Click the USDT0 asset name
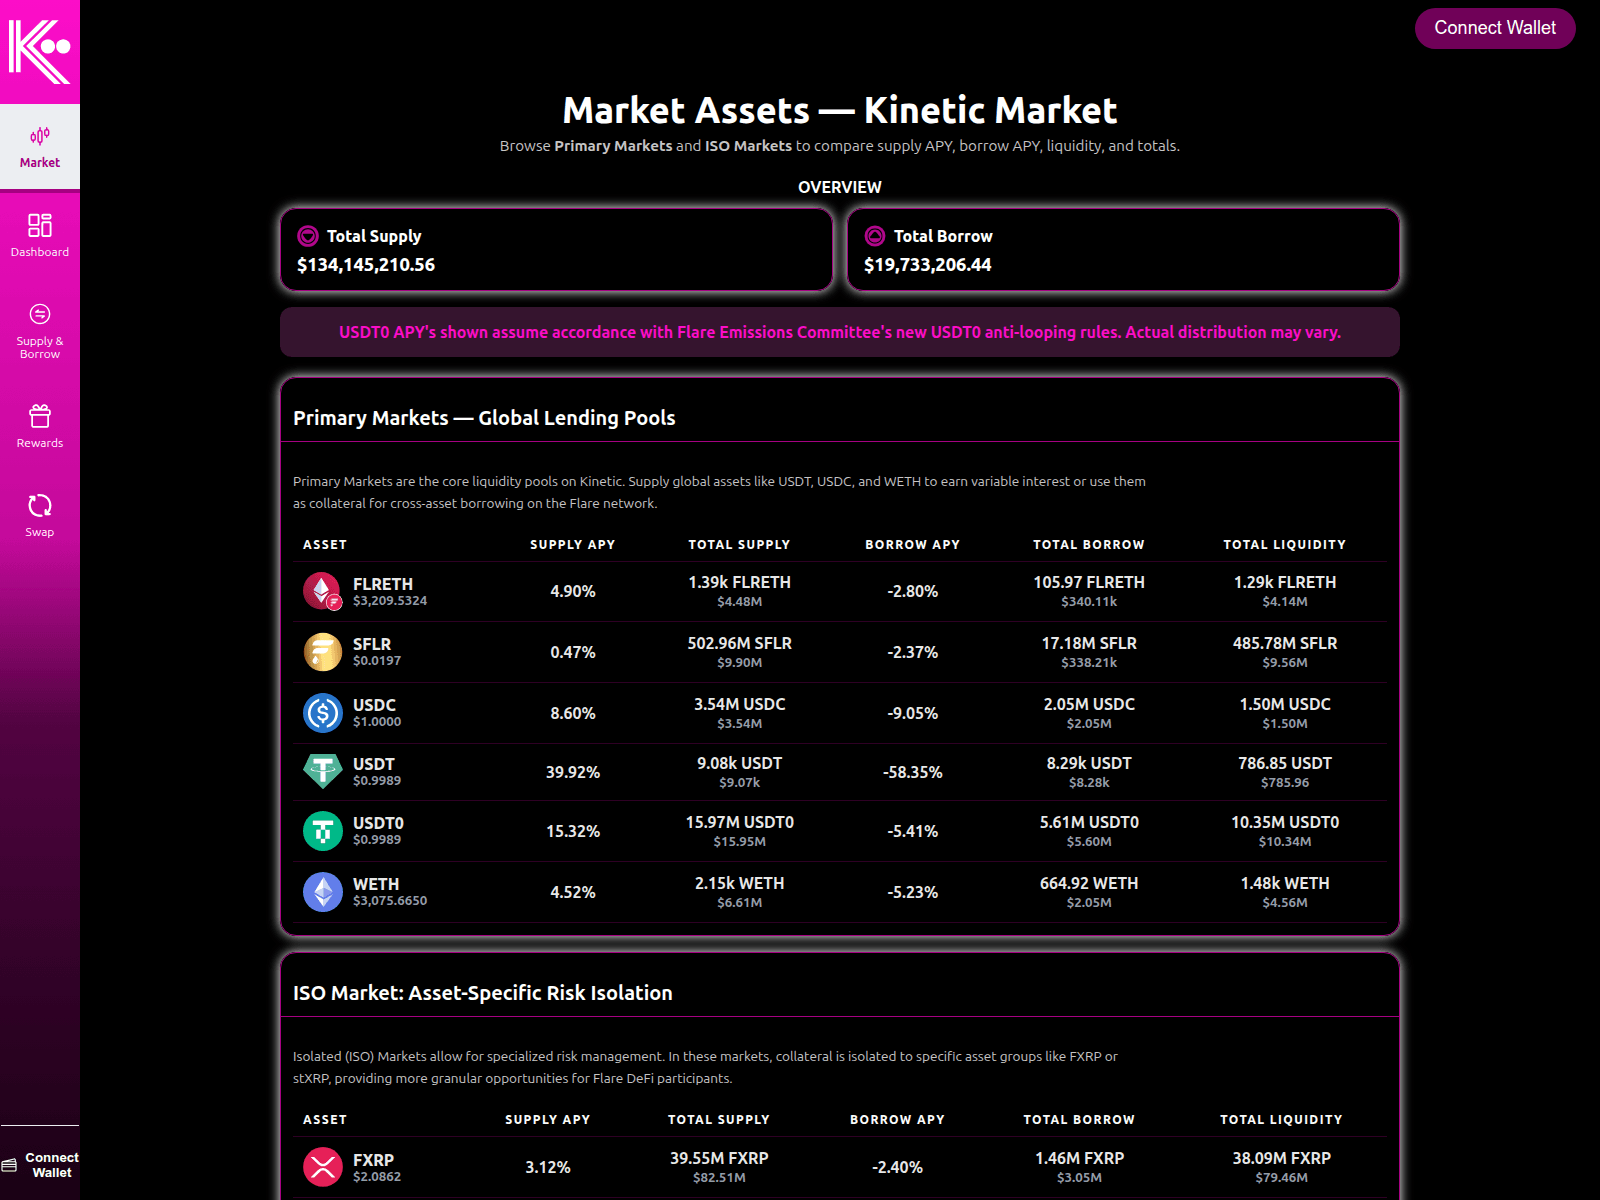This screenshot has height=1200, width=1600. click(x=378, y=823)
